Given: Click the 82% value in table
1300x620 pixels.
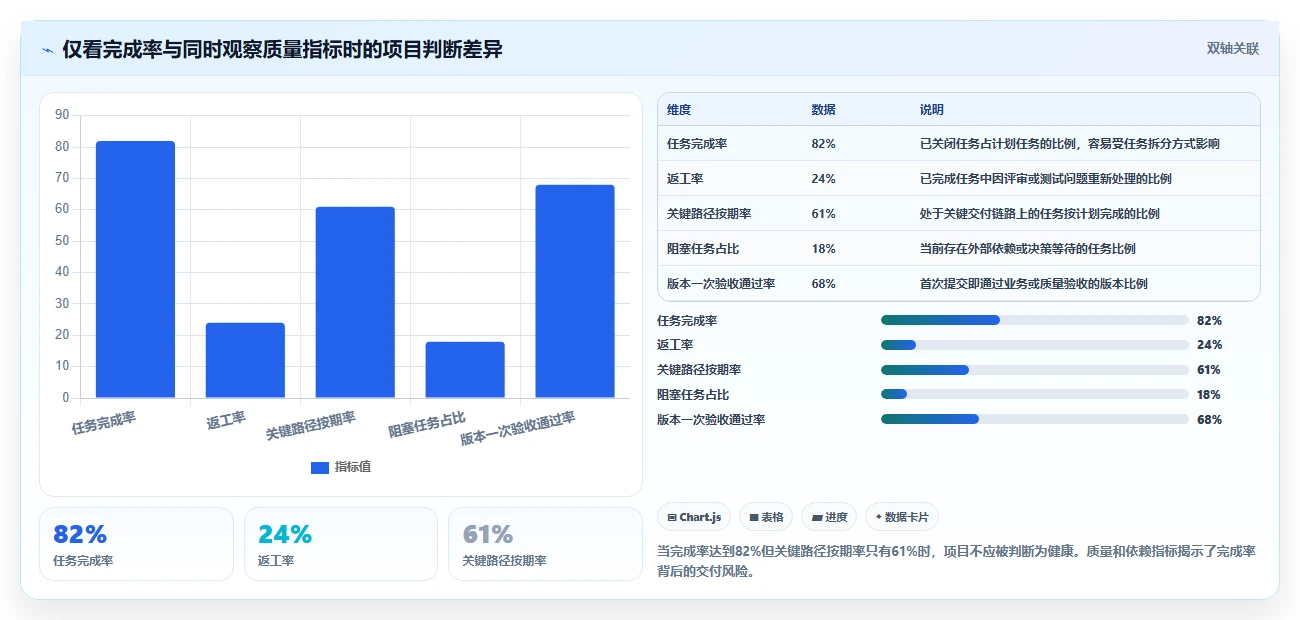Looking at the screenshot, I should pyautogui.click(x=824, y=144).
